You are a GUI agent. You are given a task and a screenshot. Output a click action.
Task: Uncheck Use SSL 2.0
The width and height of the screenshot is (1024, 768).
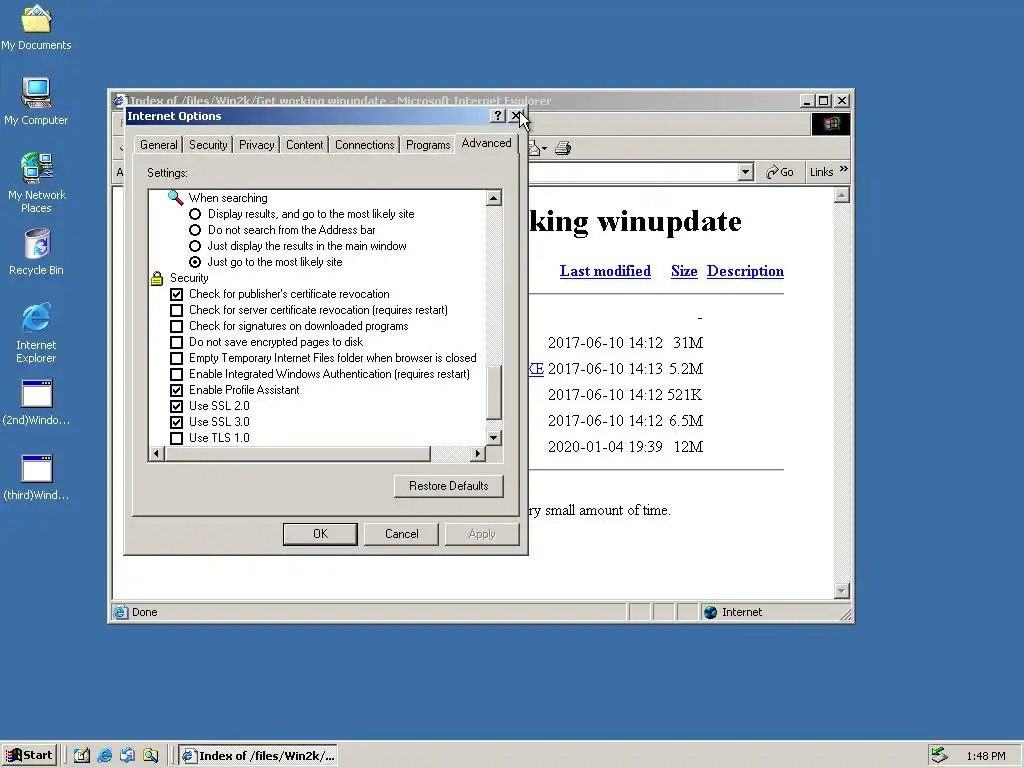[x=176, y=406]
